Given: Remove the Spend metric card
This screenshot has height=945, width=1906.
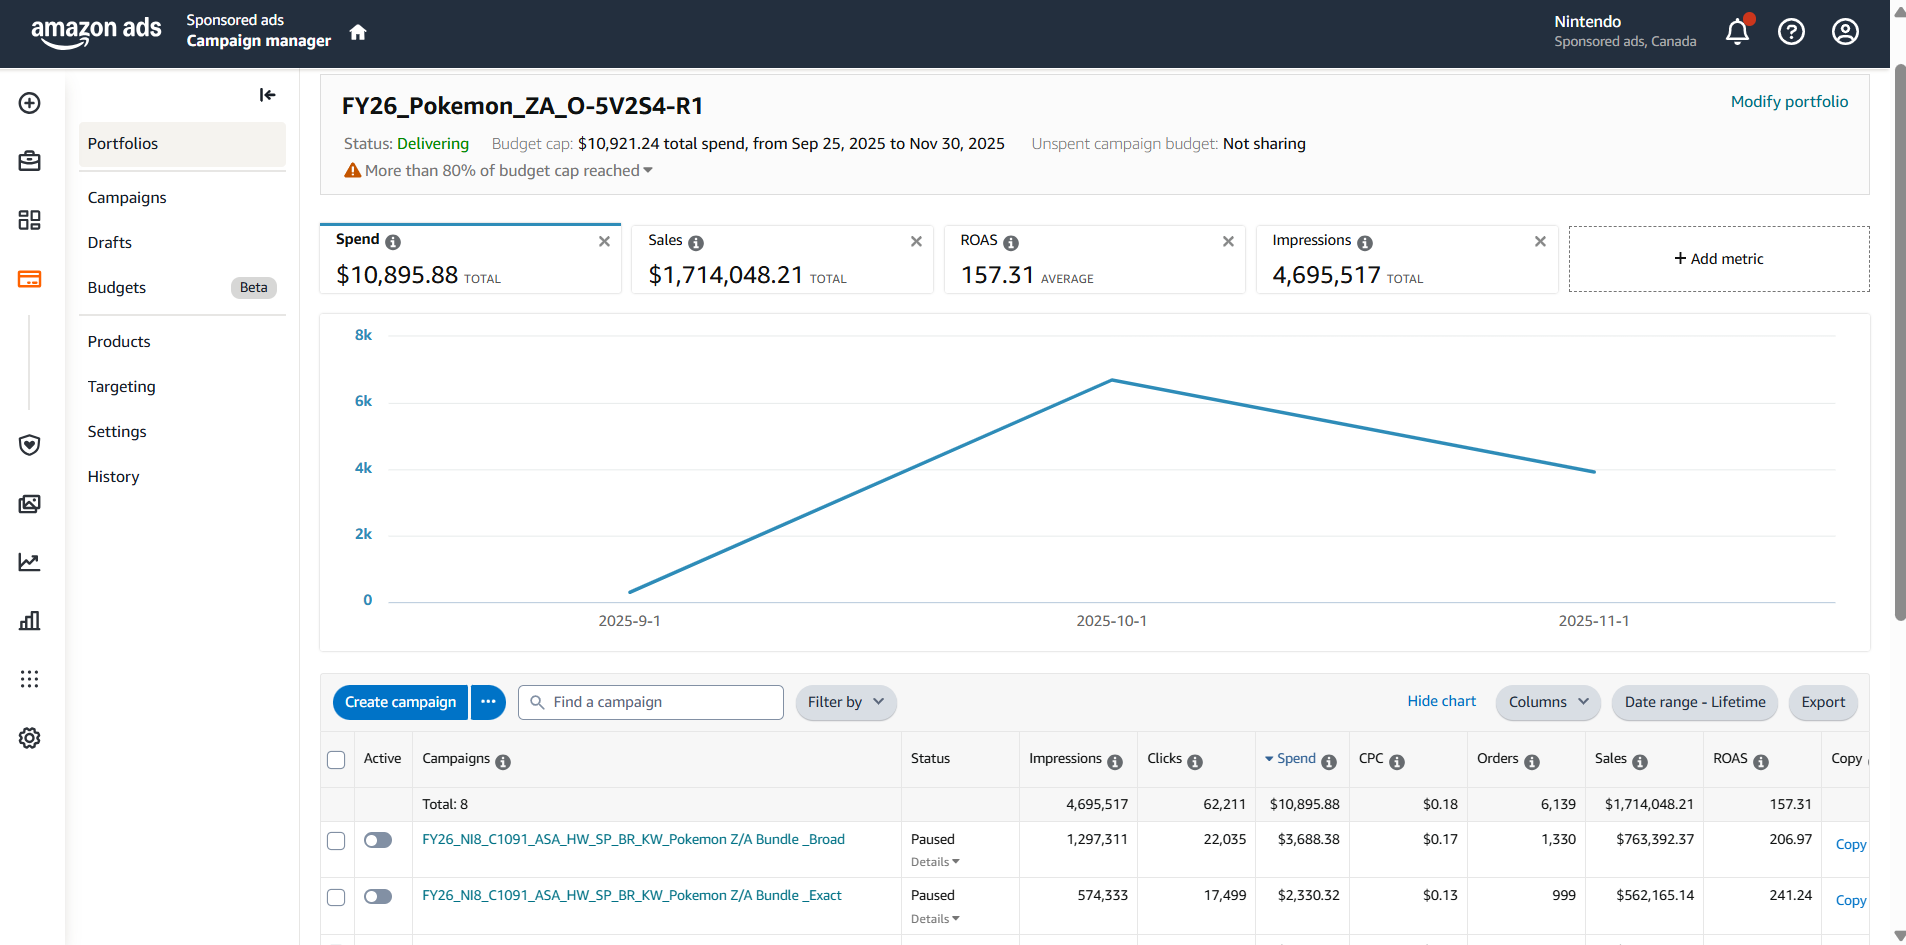Looking at the screenshot, I should point(604,242).
